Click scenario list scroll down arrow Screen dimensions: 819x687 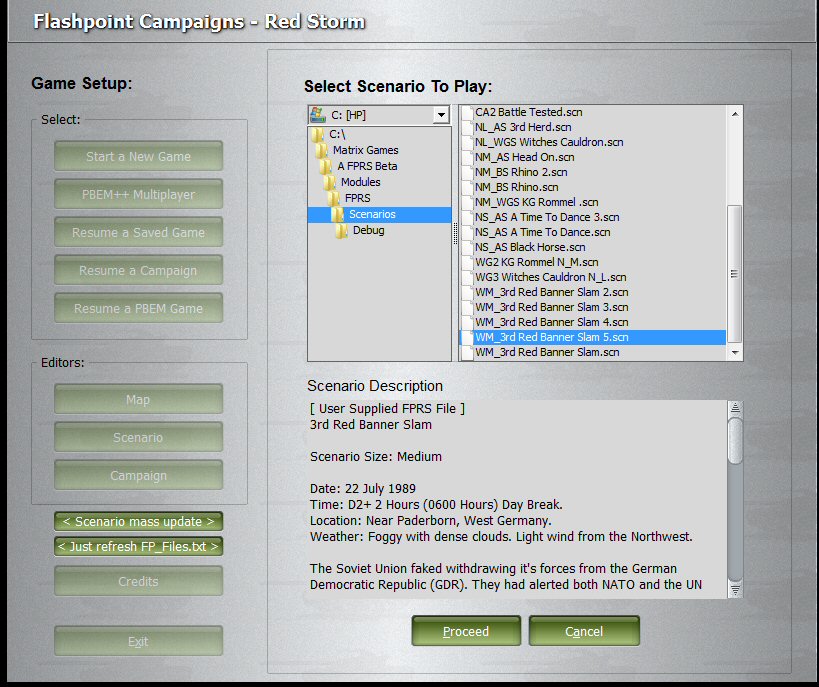735,353
